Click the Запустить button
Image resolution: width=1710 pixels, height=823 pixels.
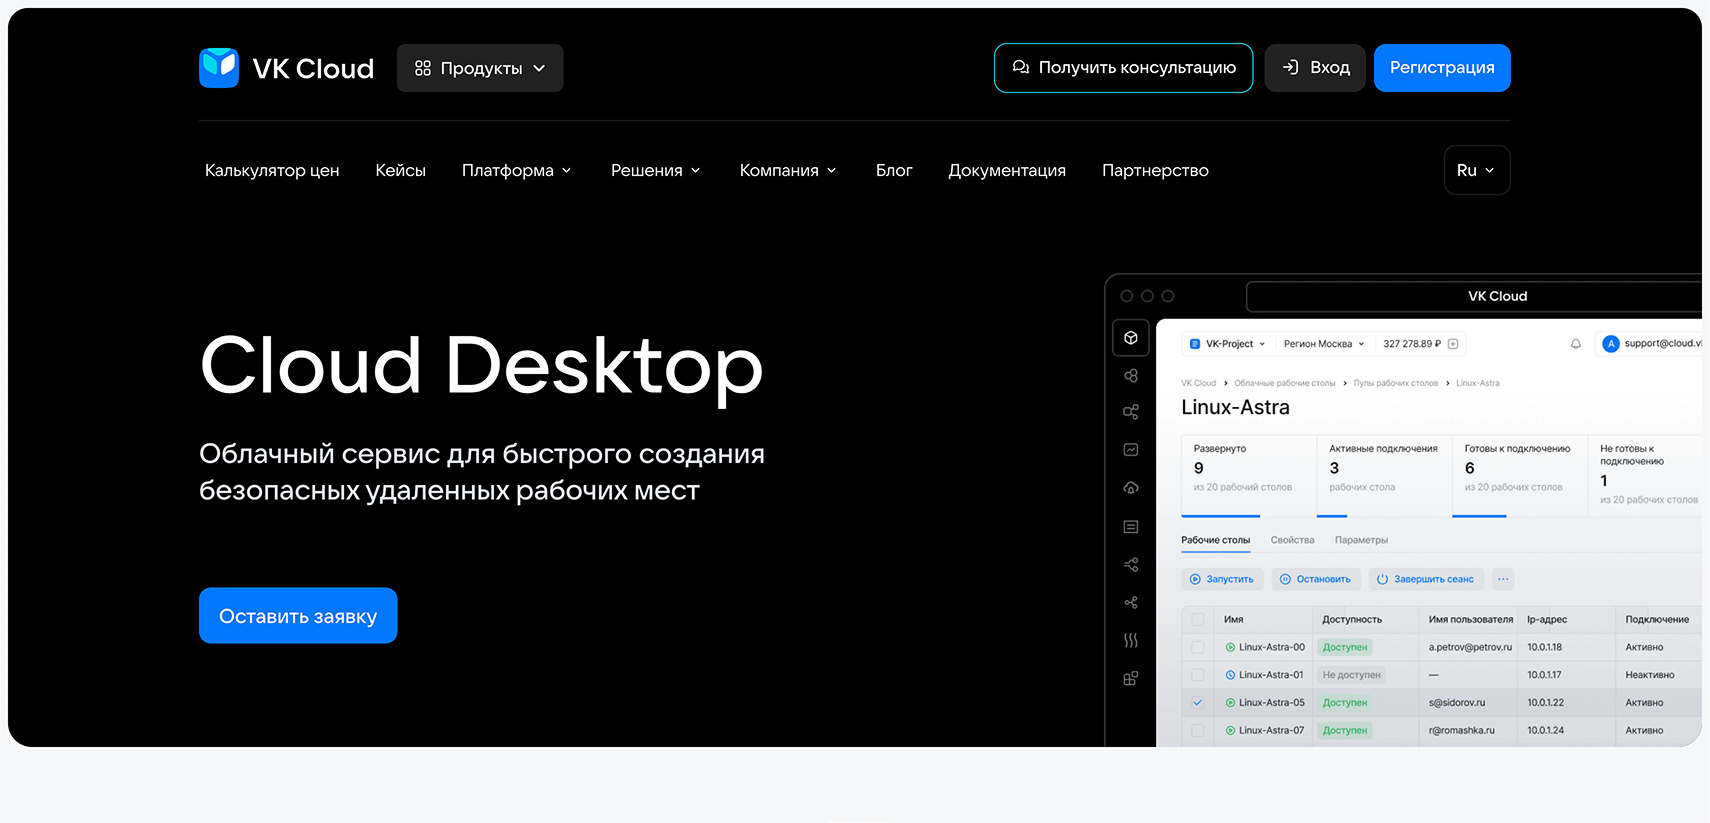tap(1222, 579)
